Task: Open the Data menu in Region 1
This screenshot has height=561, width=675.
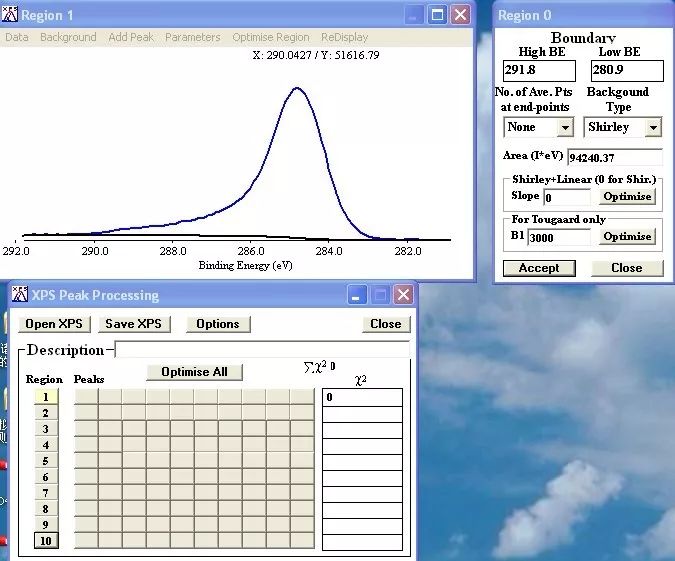Action: point(17,37)
